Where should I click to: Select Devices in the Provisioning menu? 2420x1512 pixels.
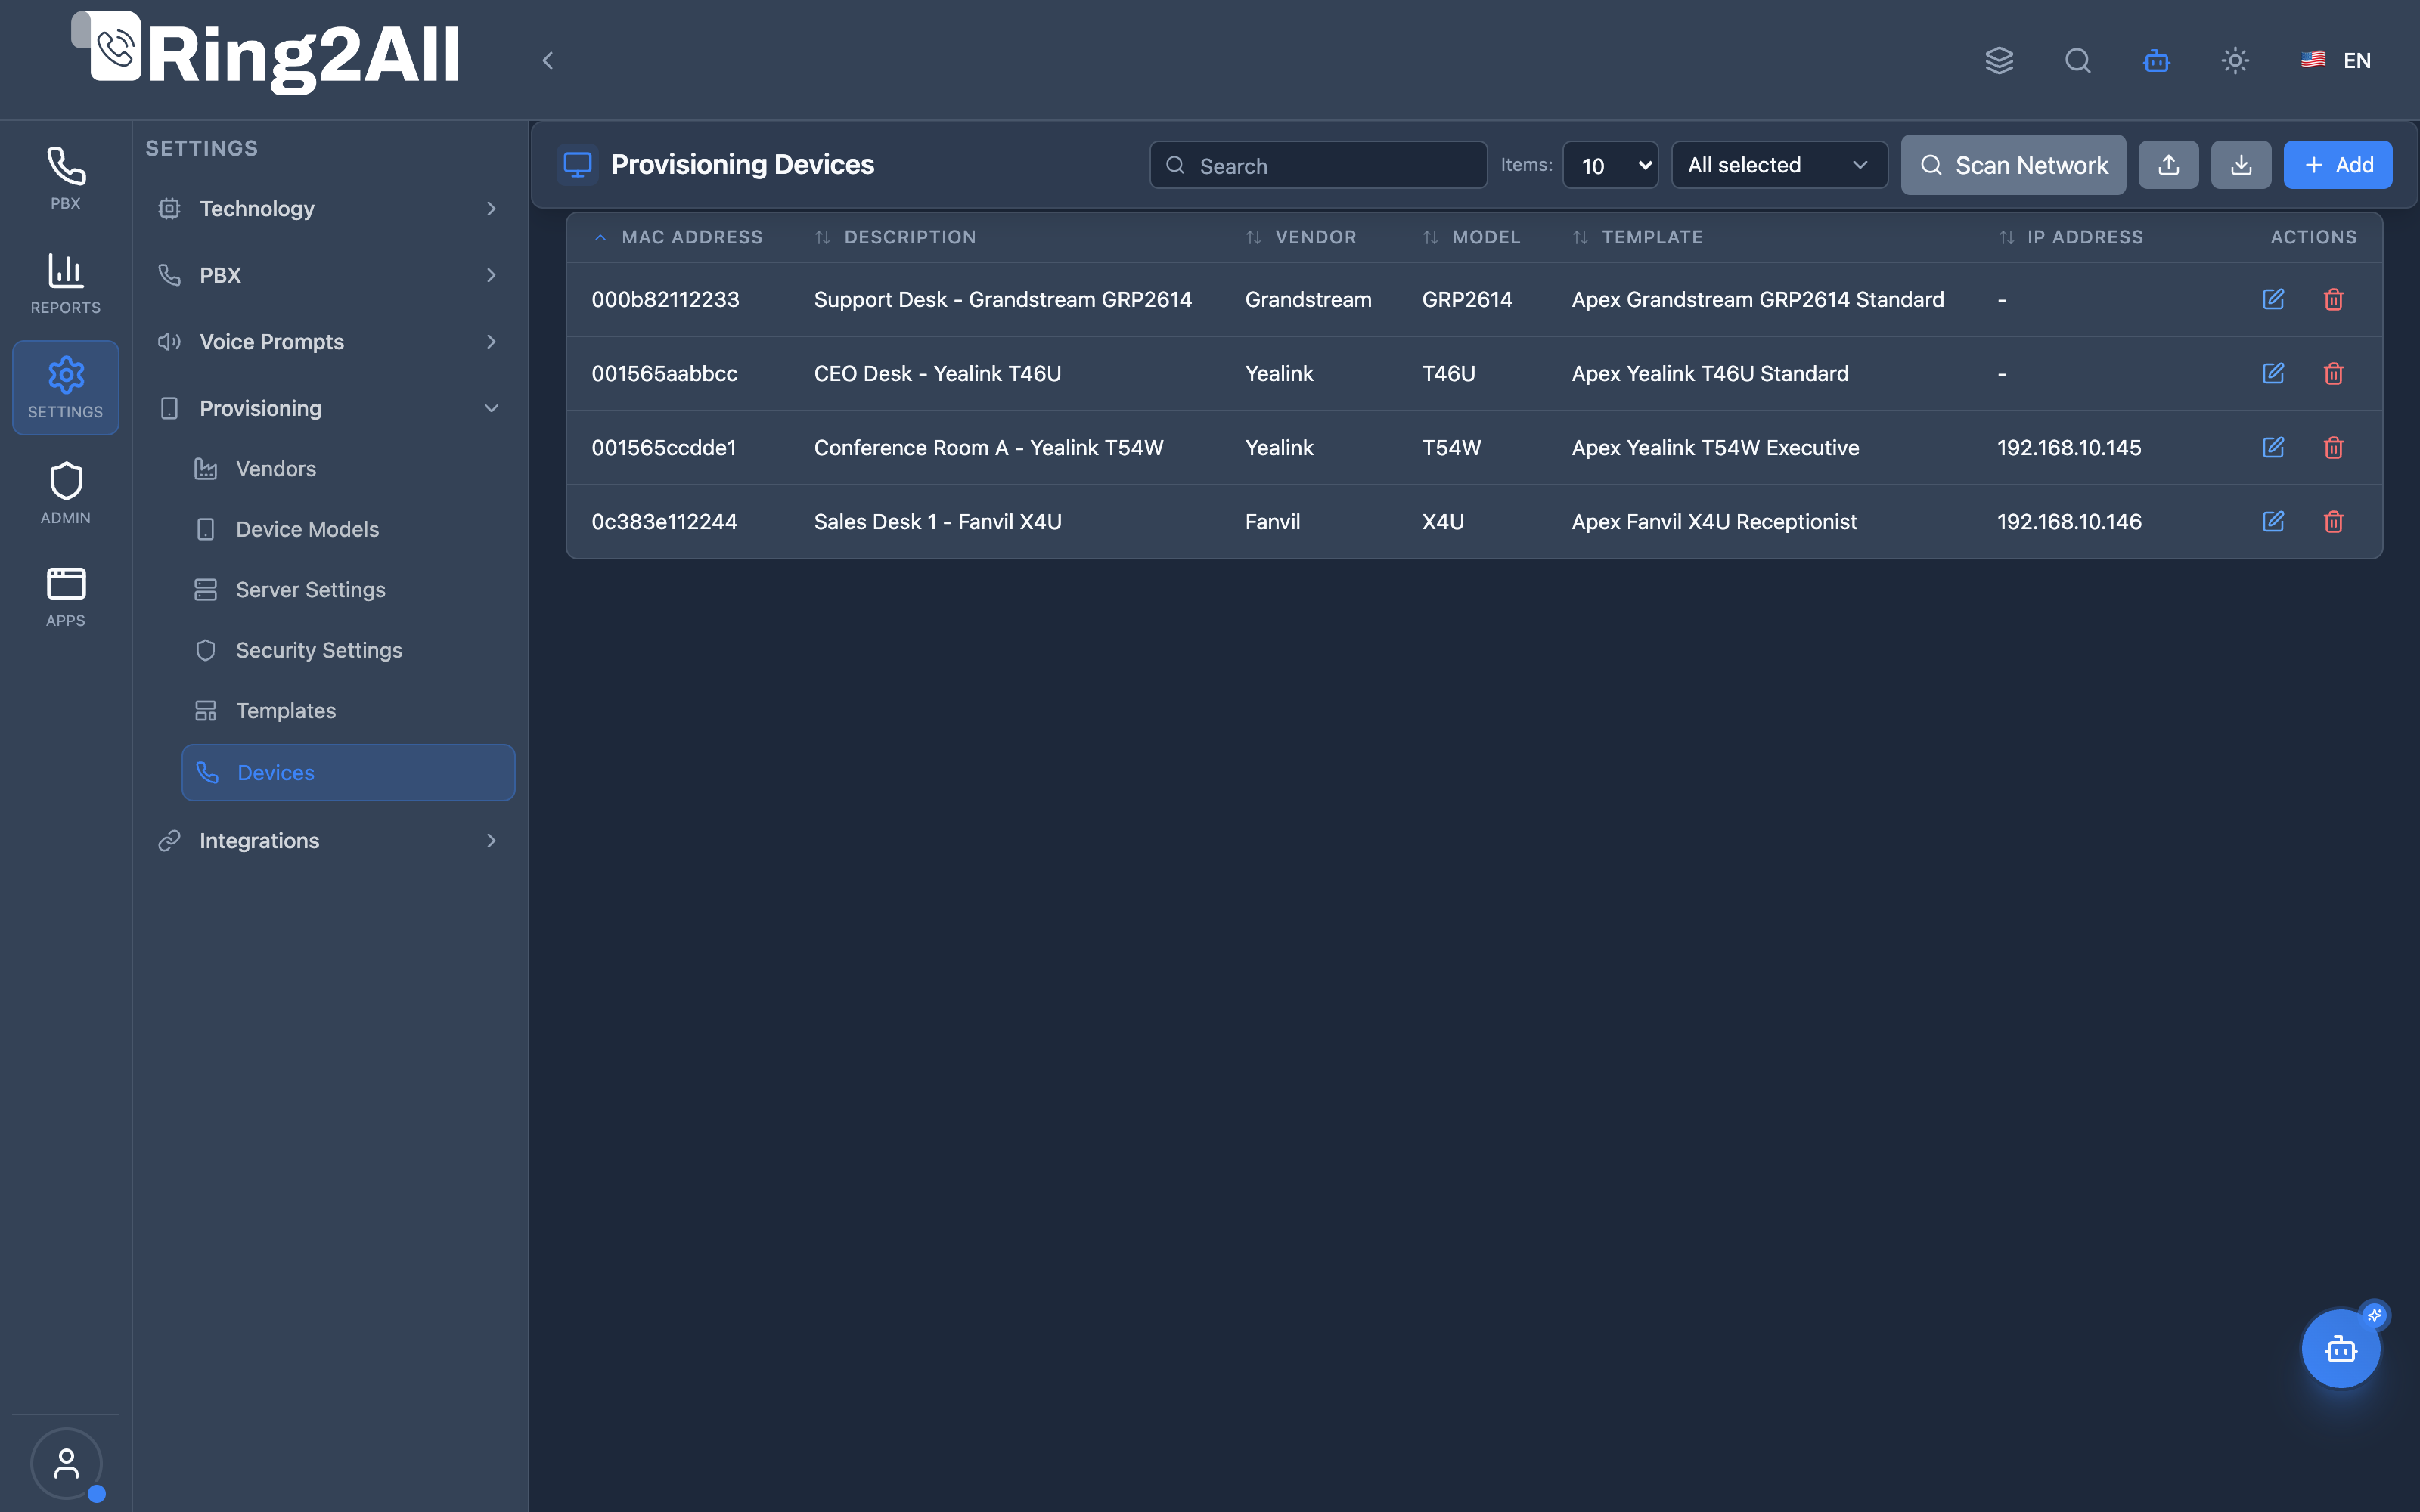(x=348, y=772)
